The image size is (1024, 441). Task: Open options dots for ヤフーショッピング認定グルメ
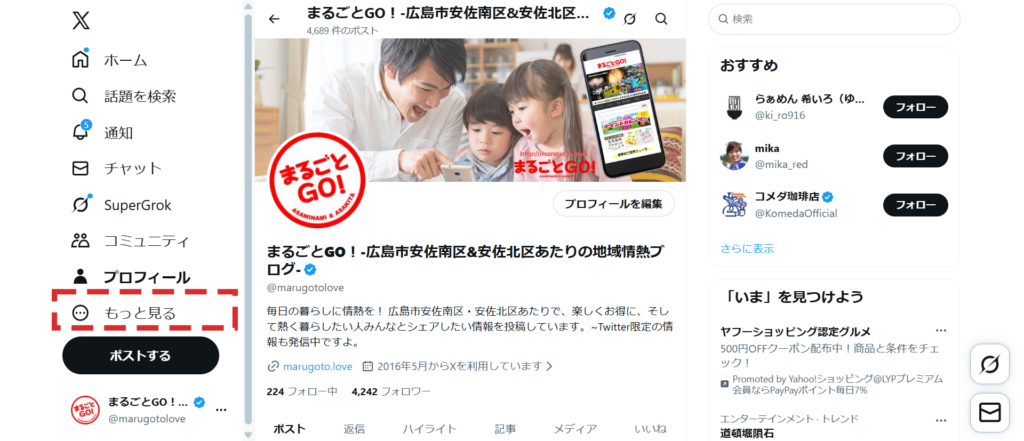tap(941, 331)
